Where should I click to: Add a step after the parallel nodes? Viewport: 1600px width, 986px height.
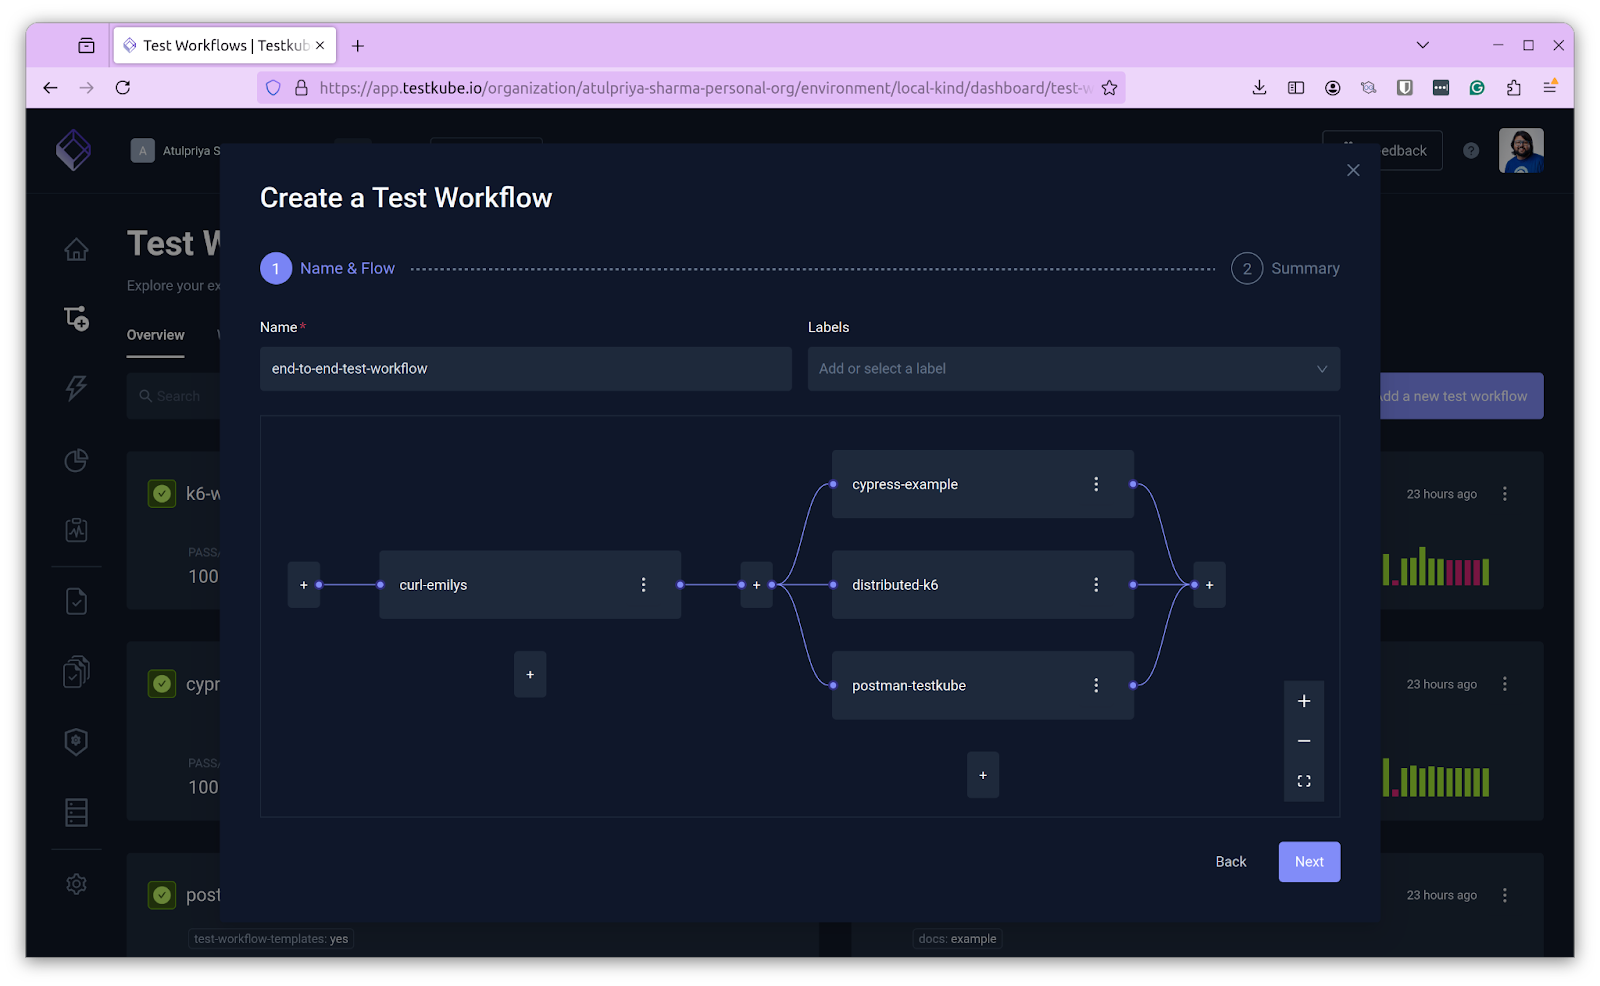1209,585
